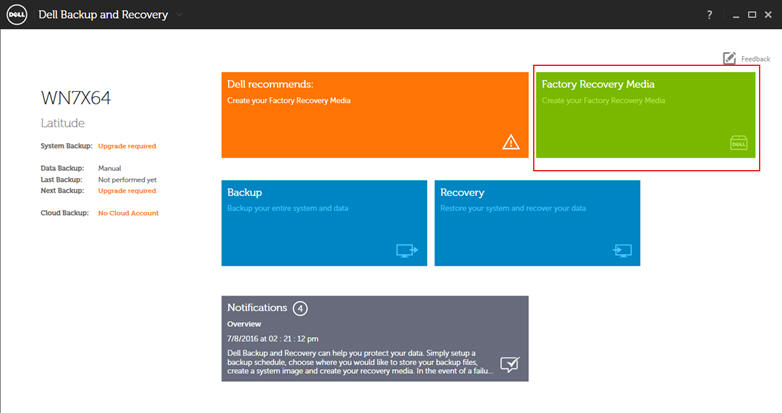Click 'Backup your entire system and data' text
Image resolution: width=782 pixels, height=413 pixels.
point(288,208)
